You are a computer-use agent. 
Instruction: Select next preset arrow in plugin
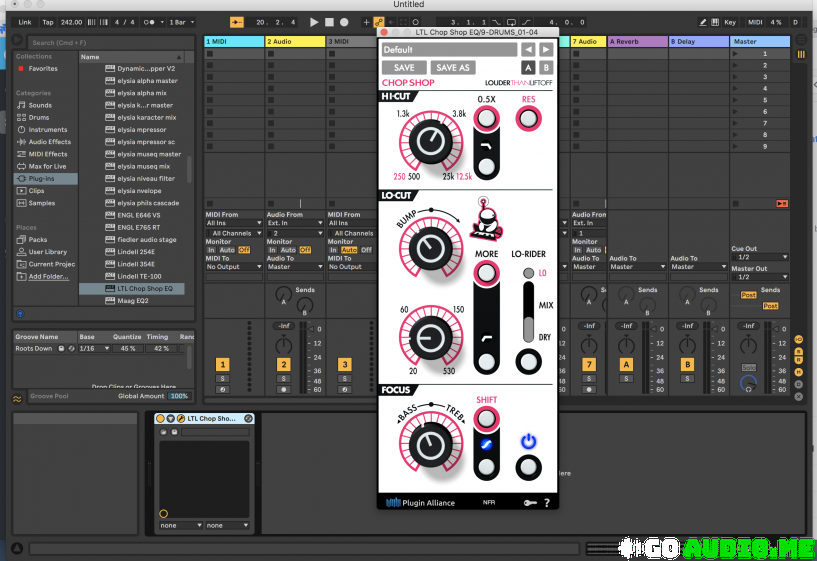coord(546,49)
